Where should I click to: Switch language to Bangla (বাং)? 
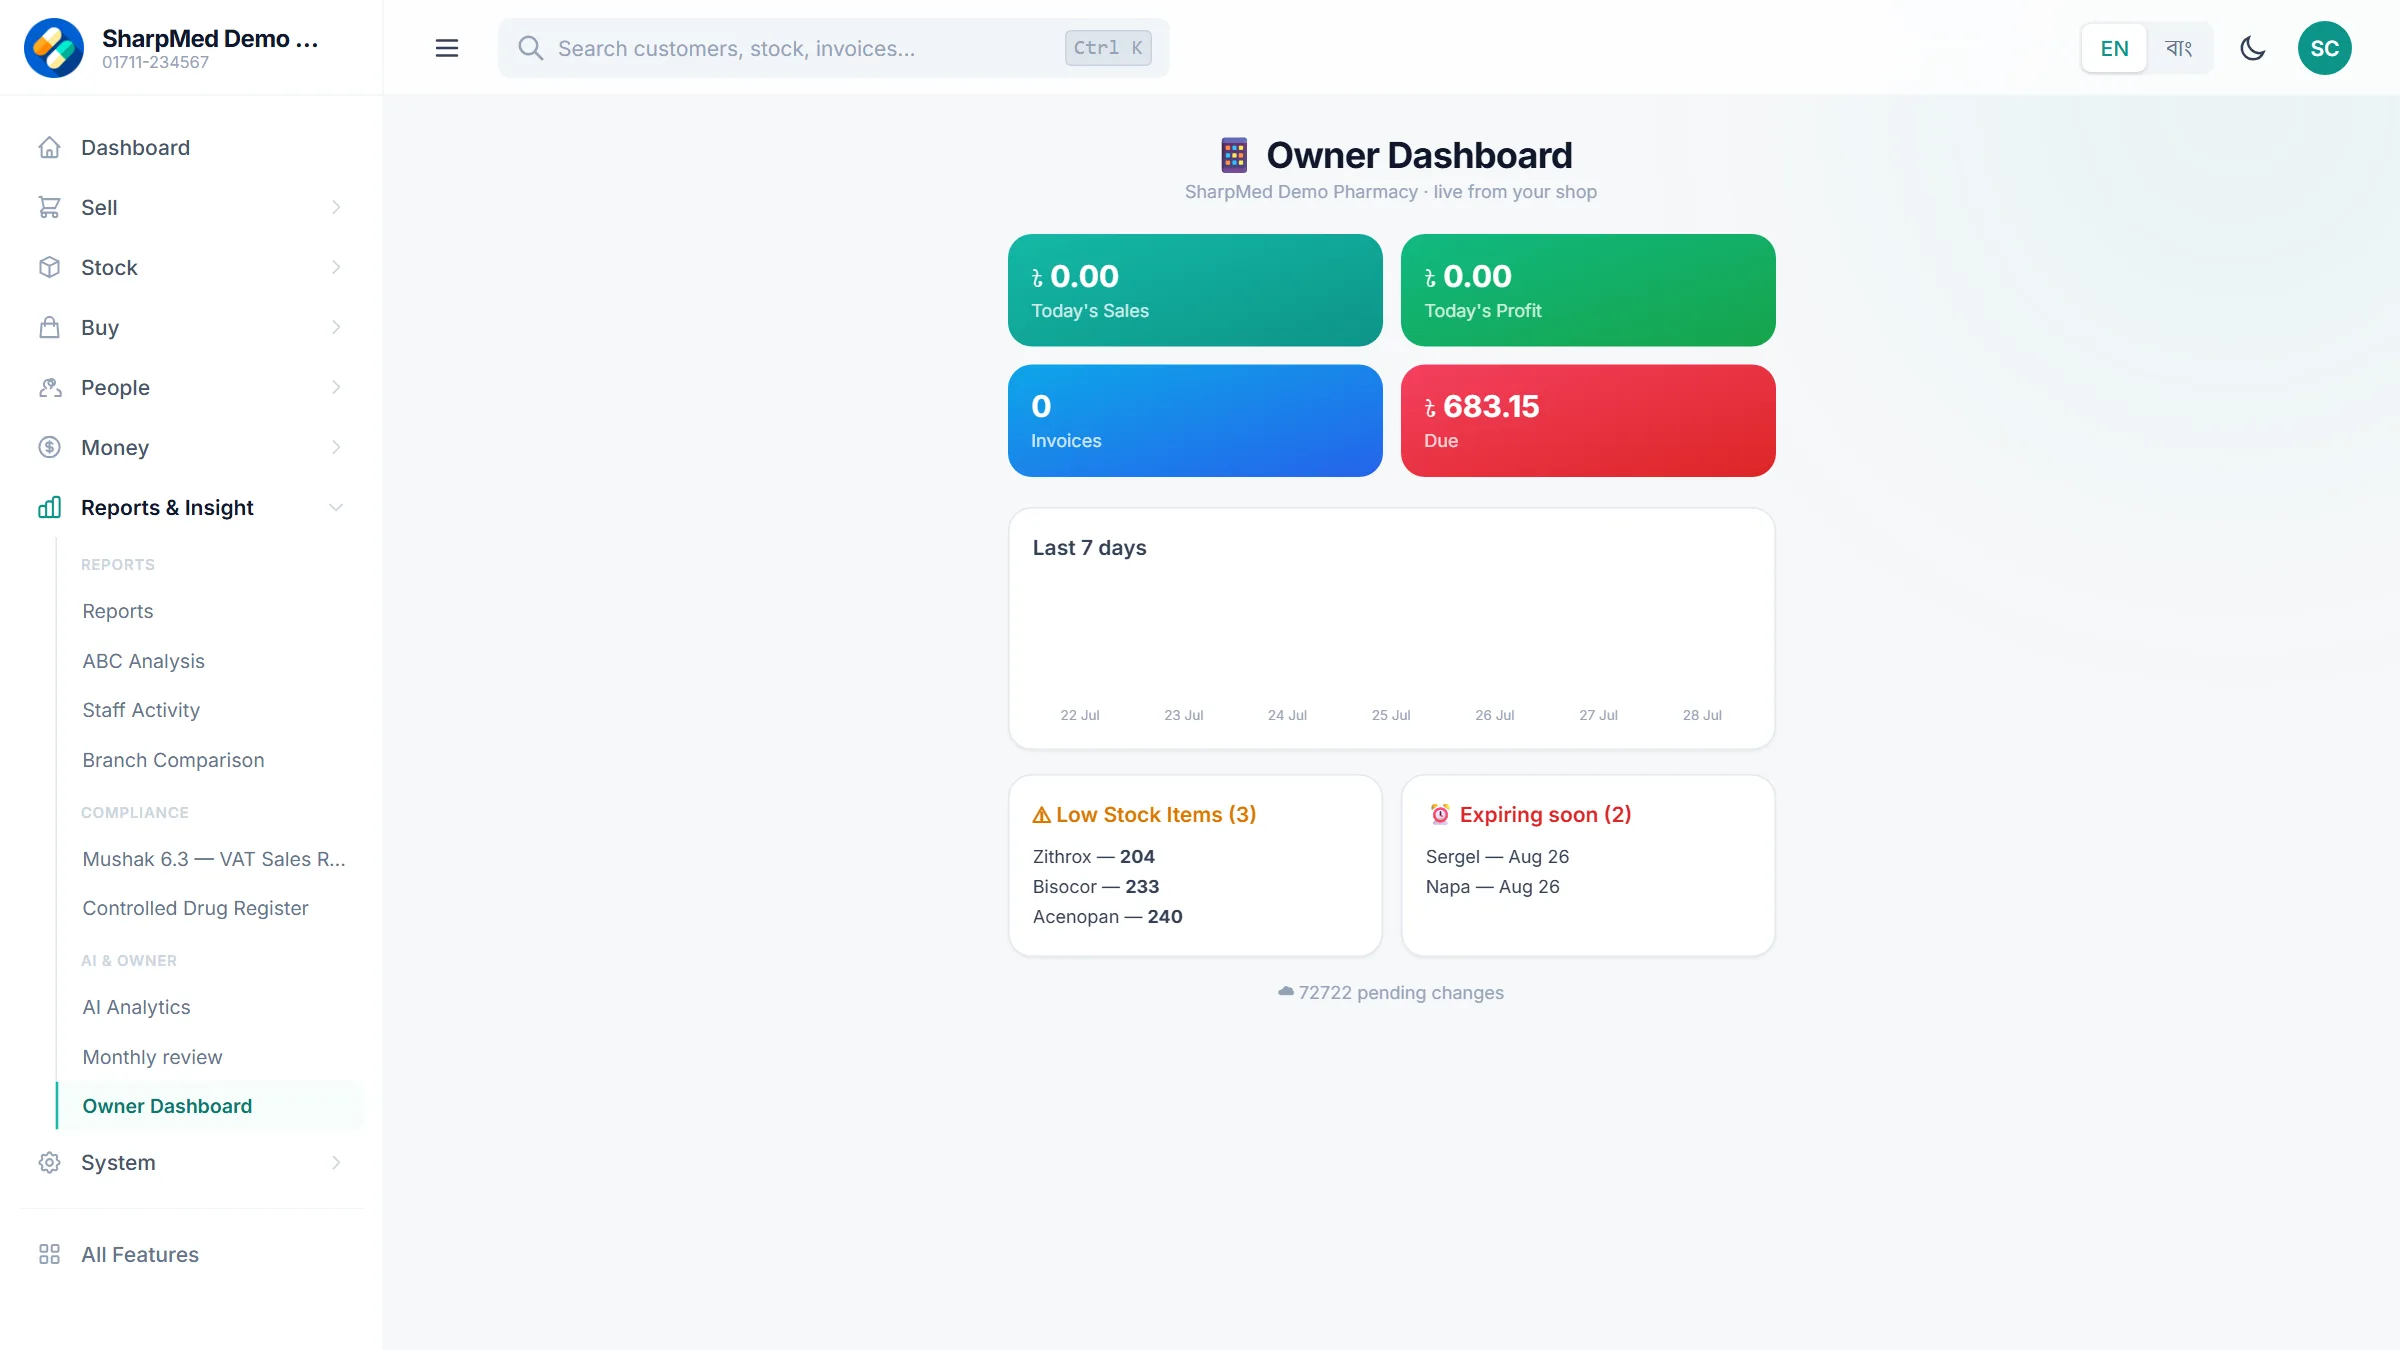pyautogui.click(x=2179, y=48)
